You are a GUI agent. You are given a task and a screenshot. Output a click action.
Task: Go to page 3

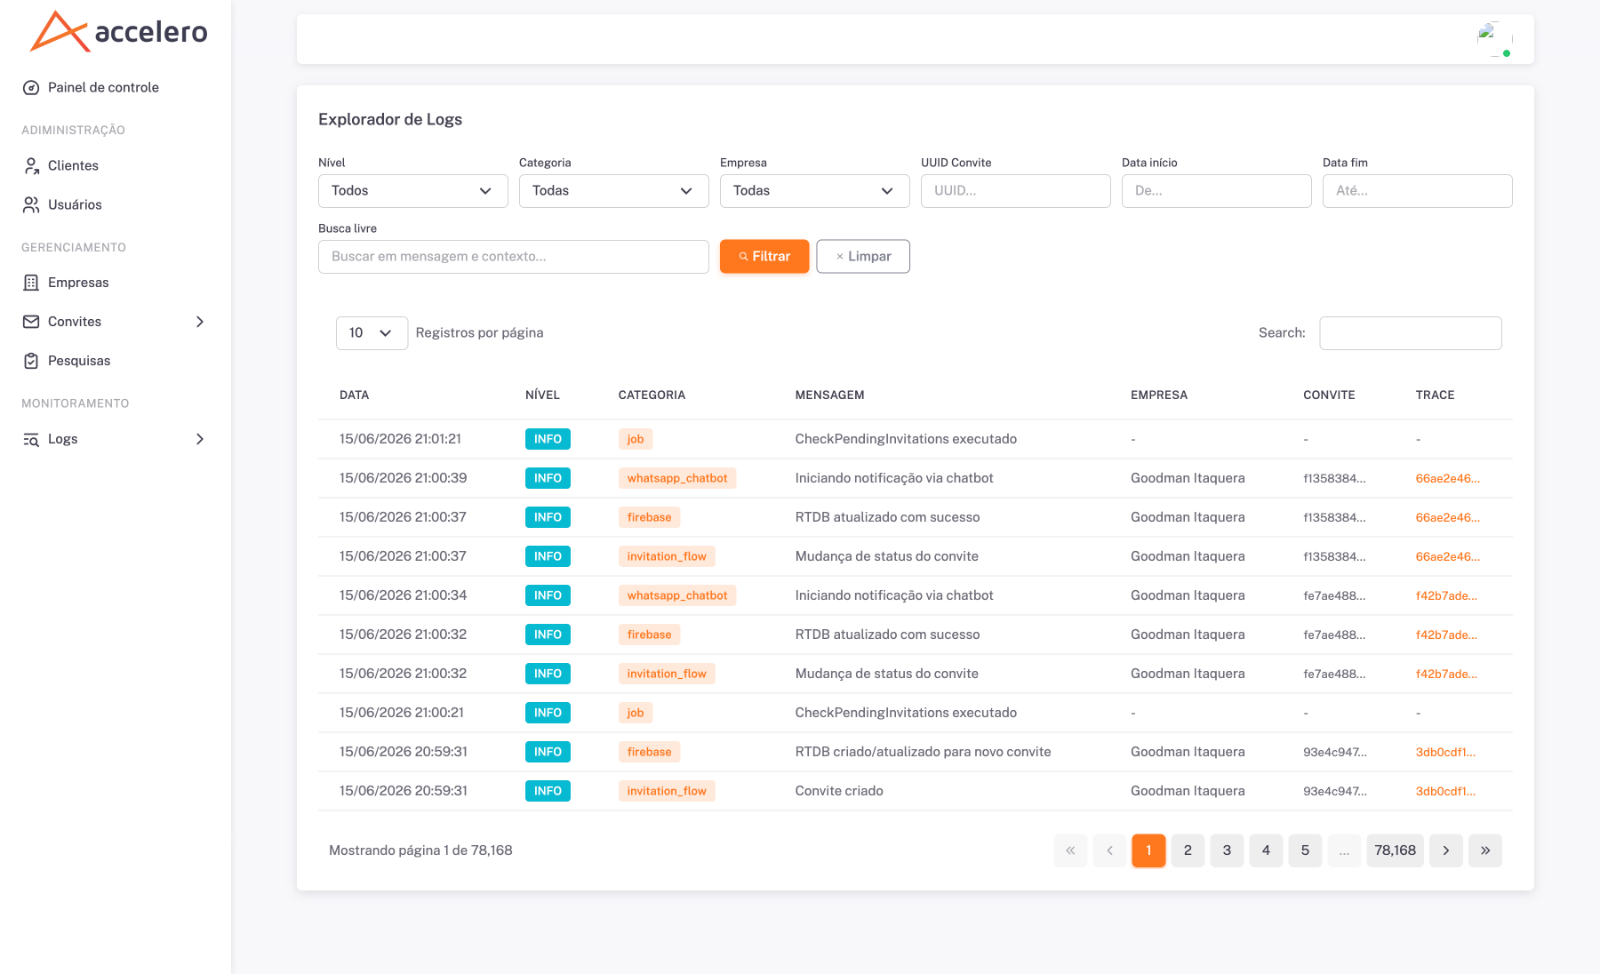tap(1226, 851)
